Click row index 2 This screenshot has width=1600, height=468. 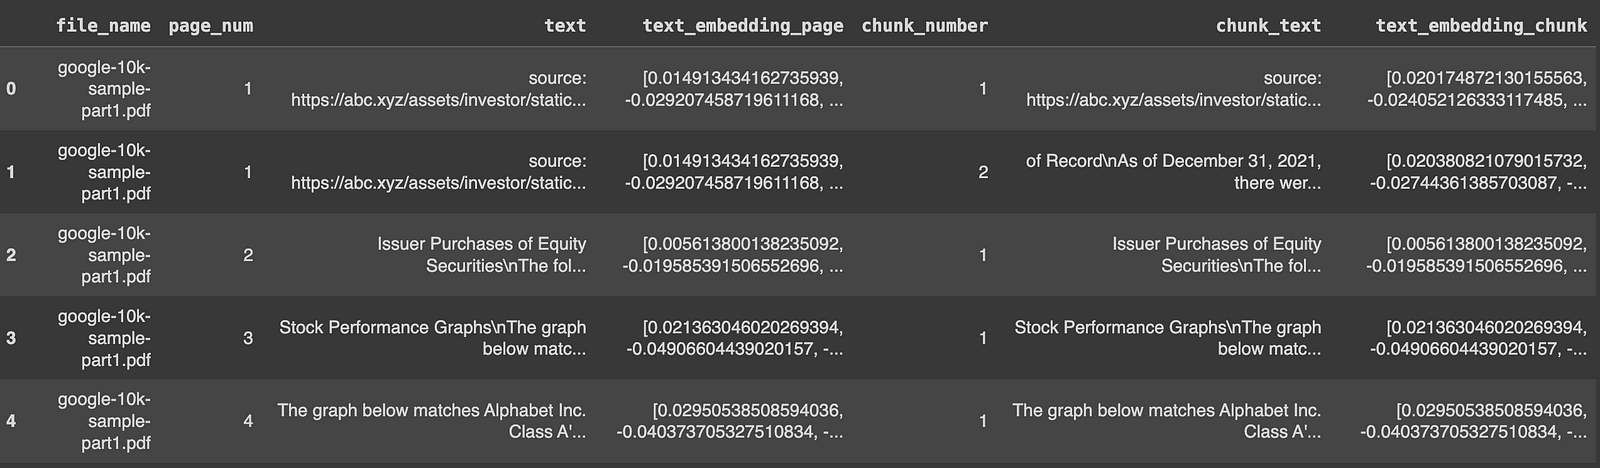pos(11,255)
